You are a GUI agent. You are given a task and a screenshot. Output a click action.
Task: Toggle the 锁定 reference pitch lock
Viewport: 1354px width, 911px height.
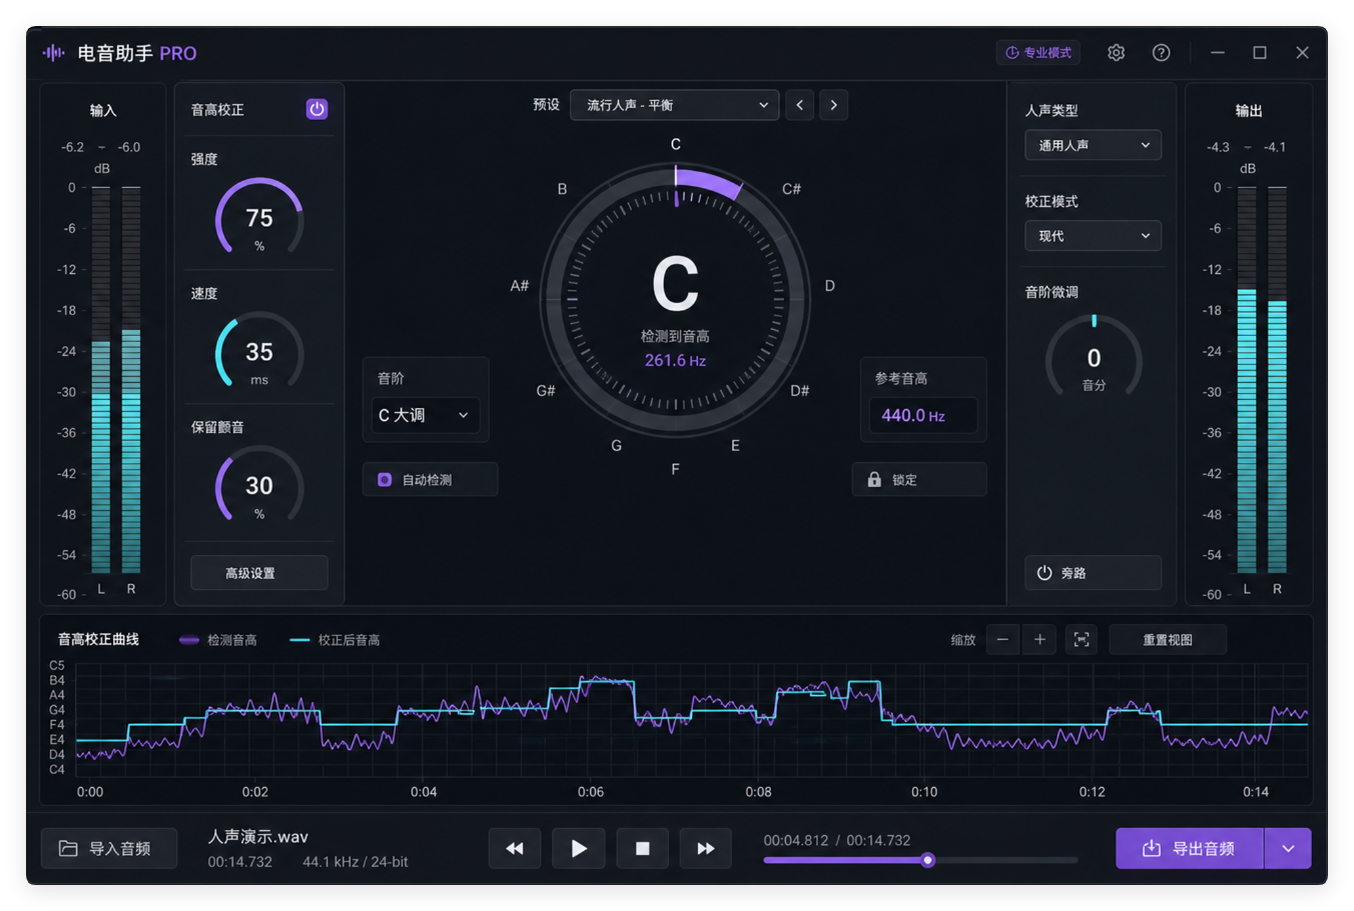pyautogui.click(x=919, y=480)
